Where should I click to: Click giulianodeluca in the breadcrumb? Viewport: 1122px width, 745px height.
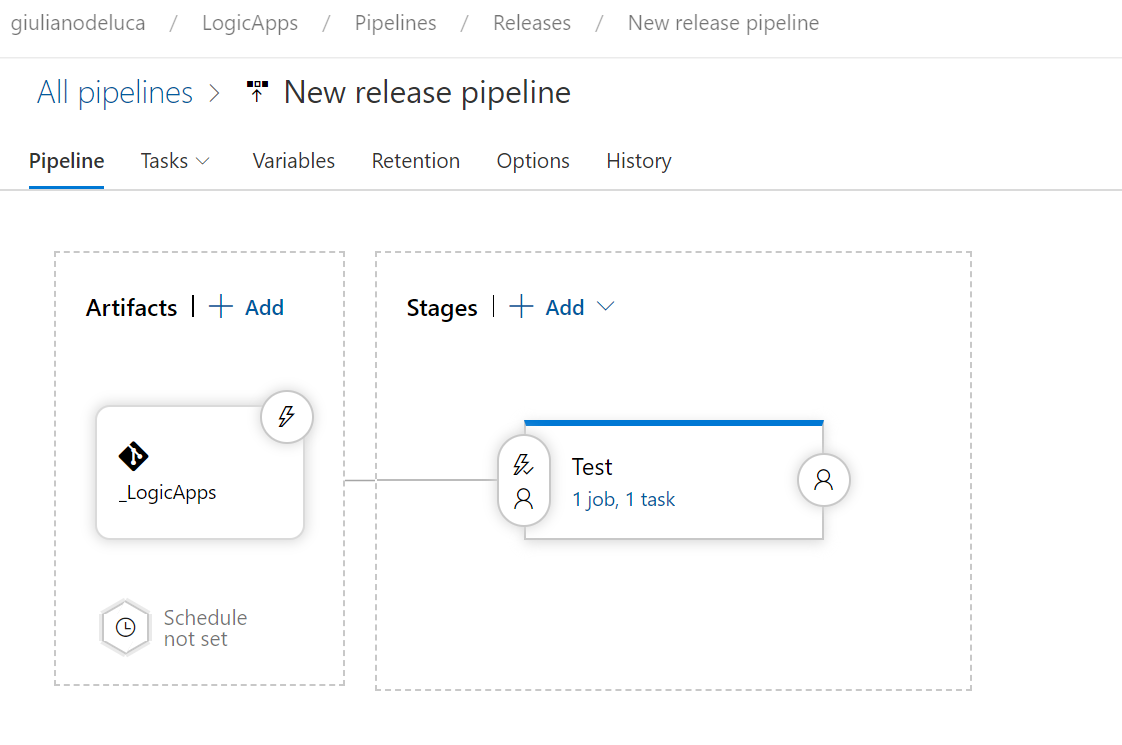point(78,23)
